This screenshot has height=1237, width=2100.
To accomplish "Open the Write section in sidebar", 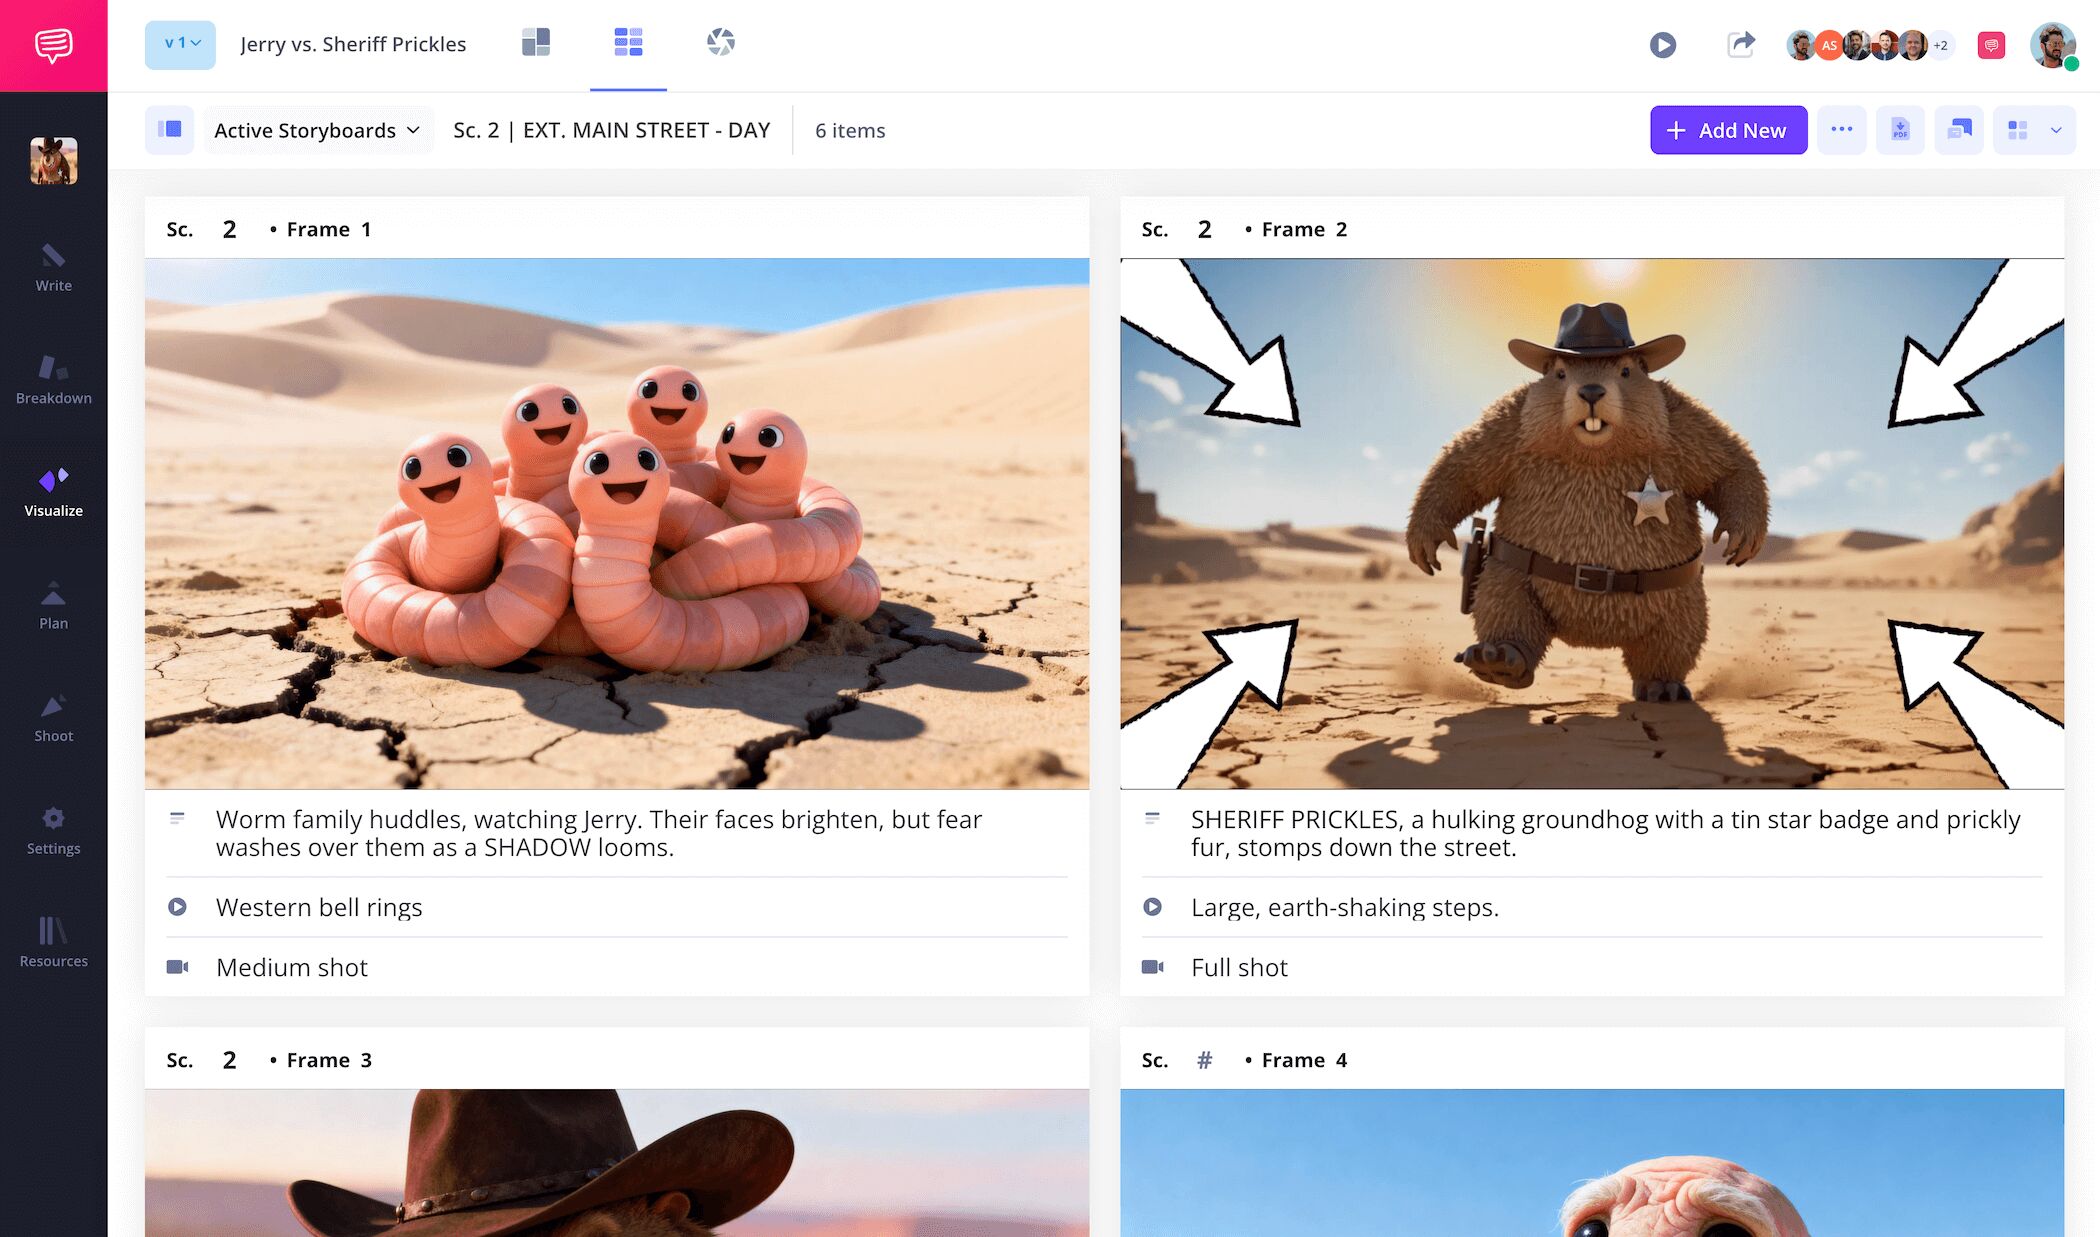I will click(x=53, y=267).
